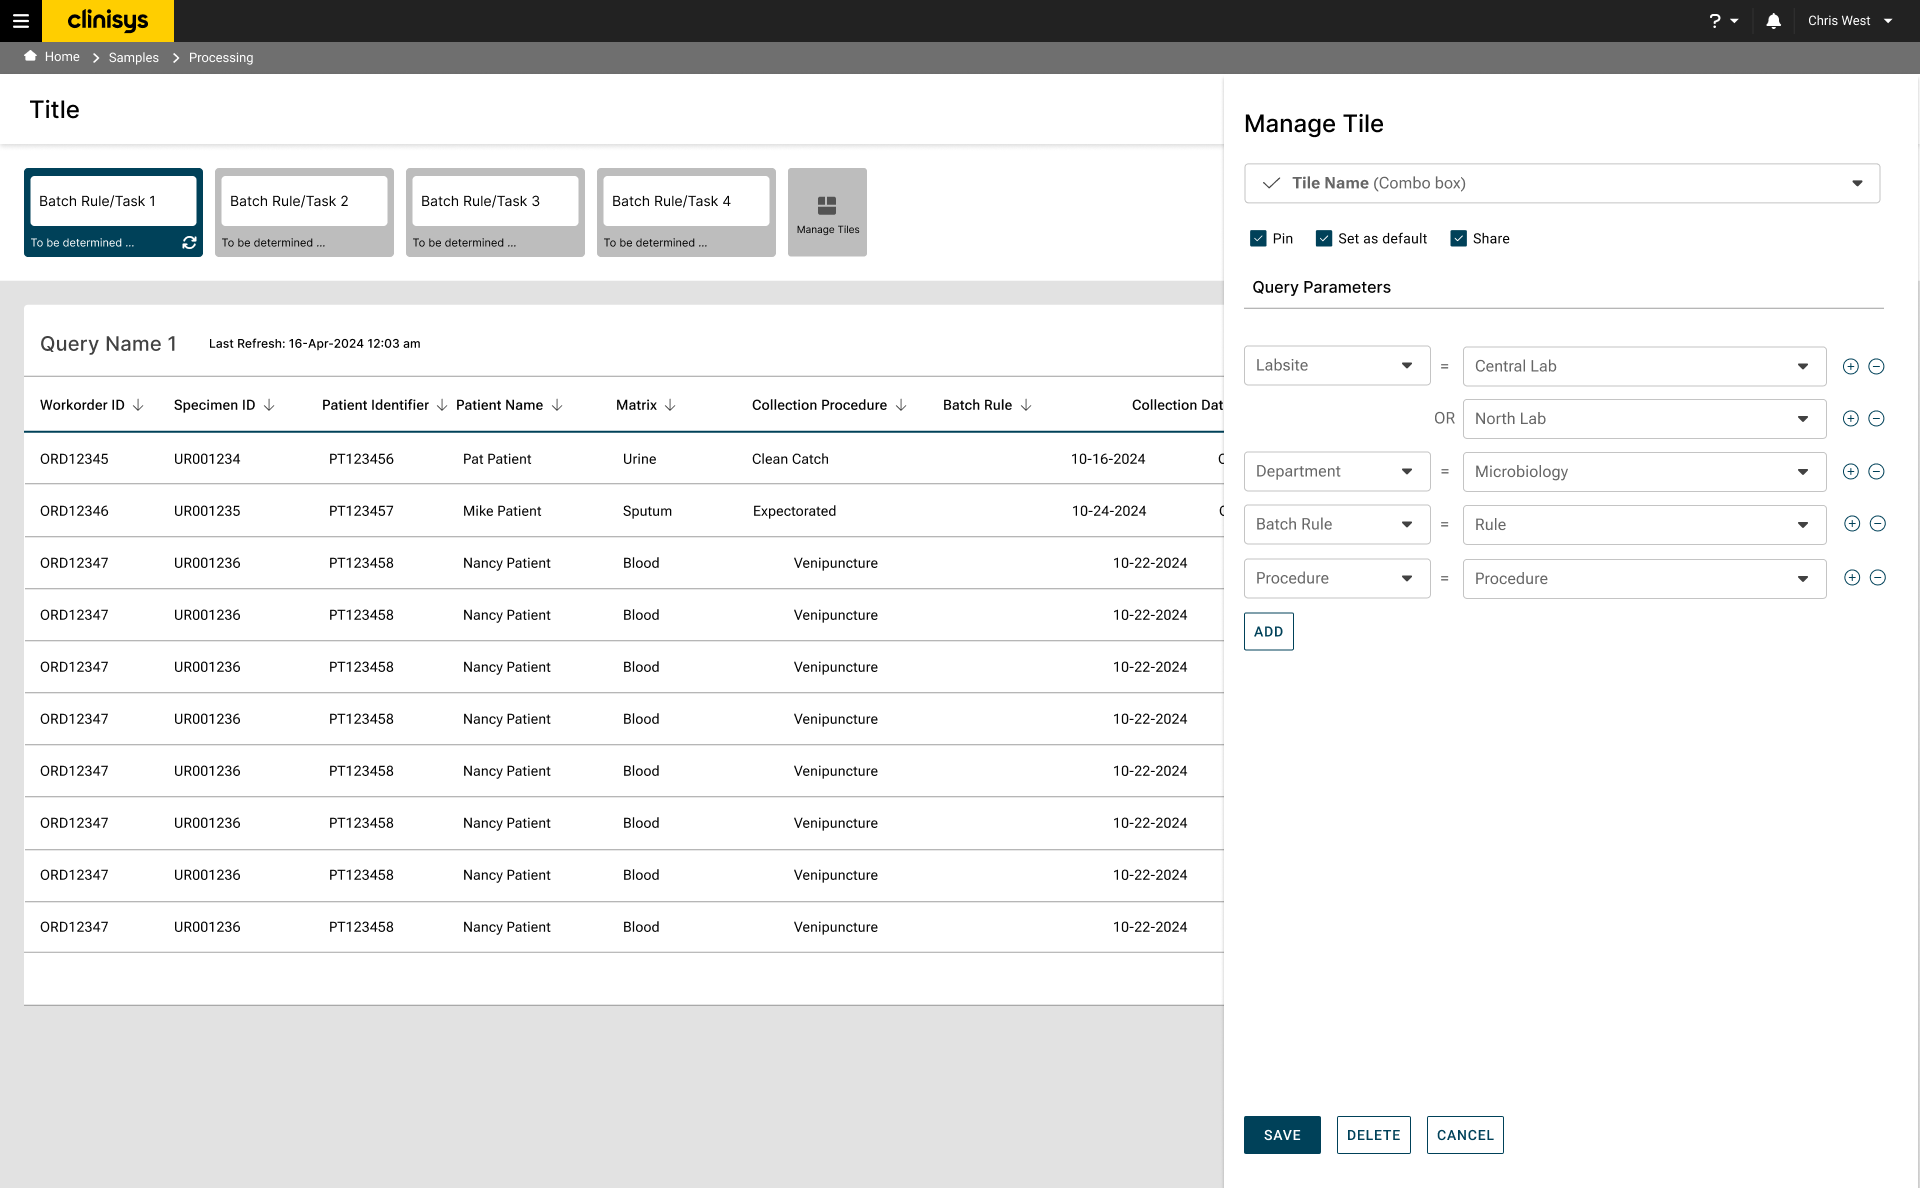Screen dimensions: 1920x1188
Task: Open the Labsite field dropdown
Action: click(x=1337, y=366)
